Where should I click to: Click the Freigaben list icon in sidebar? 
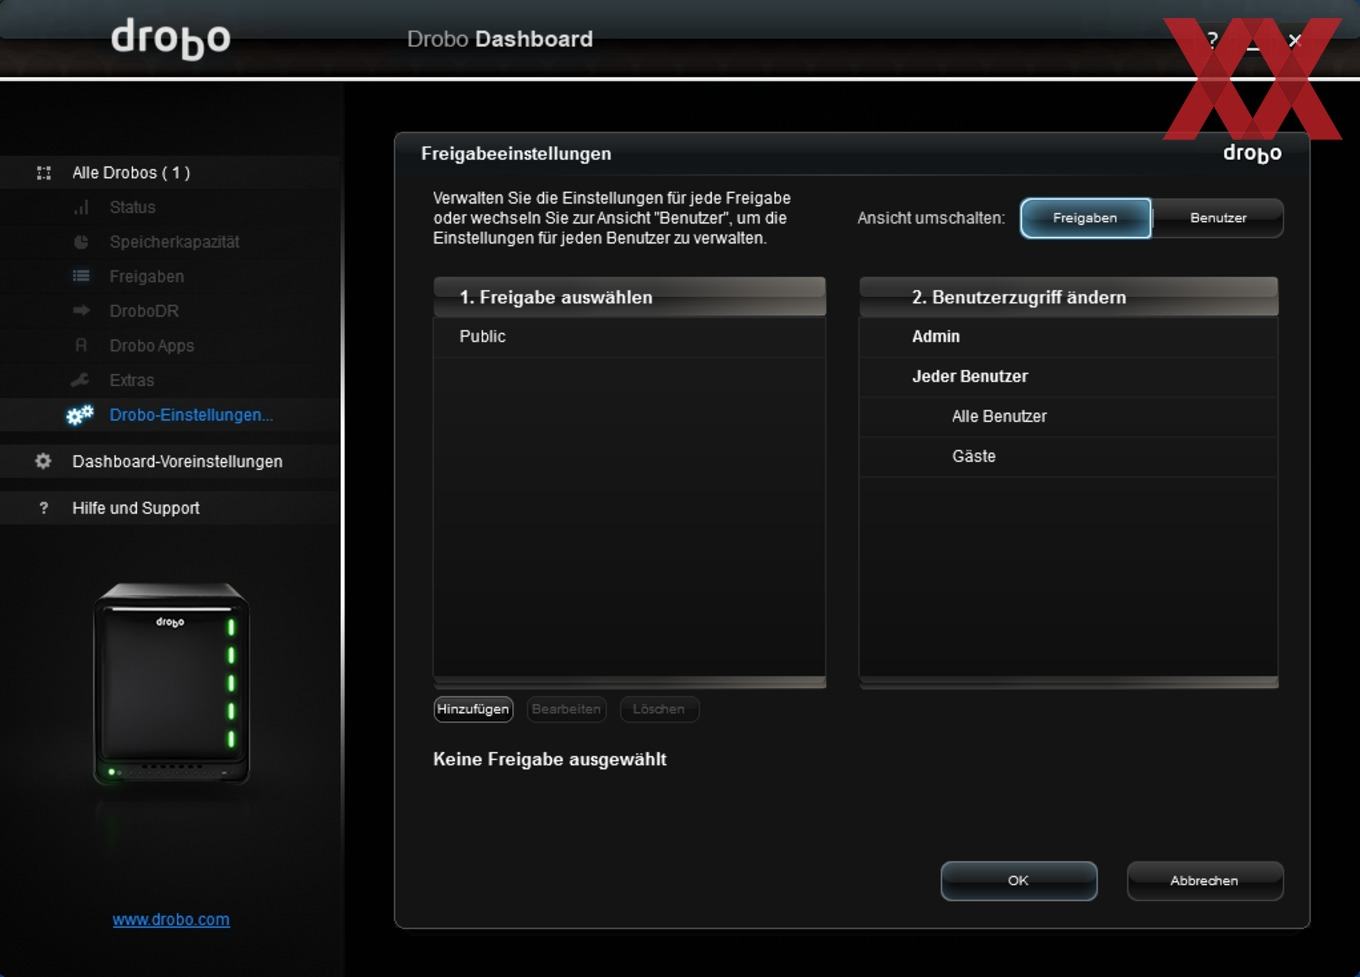tap(81, 276)
